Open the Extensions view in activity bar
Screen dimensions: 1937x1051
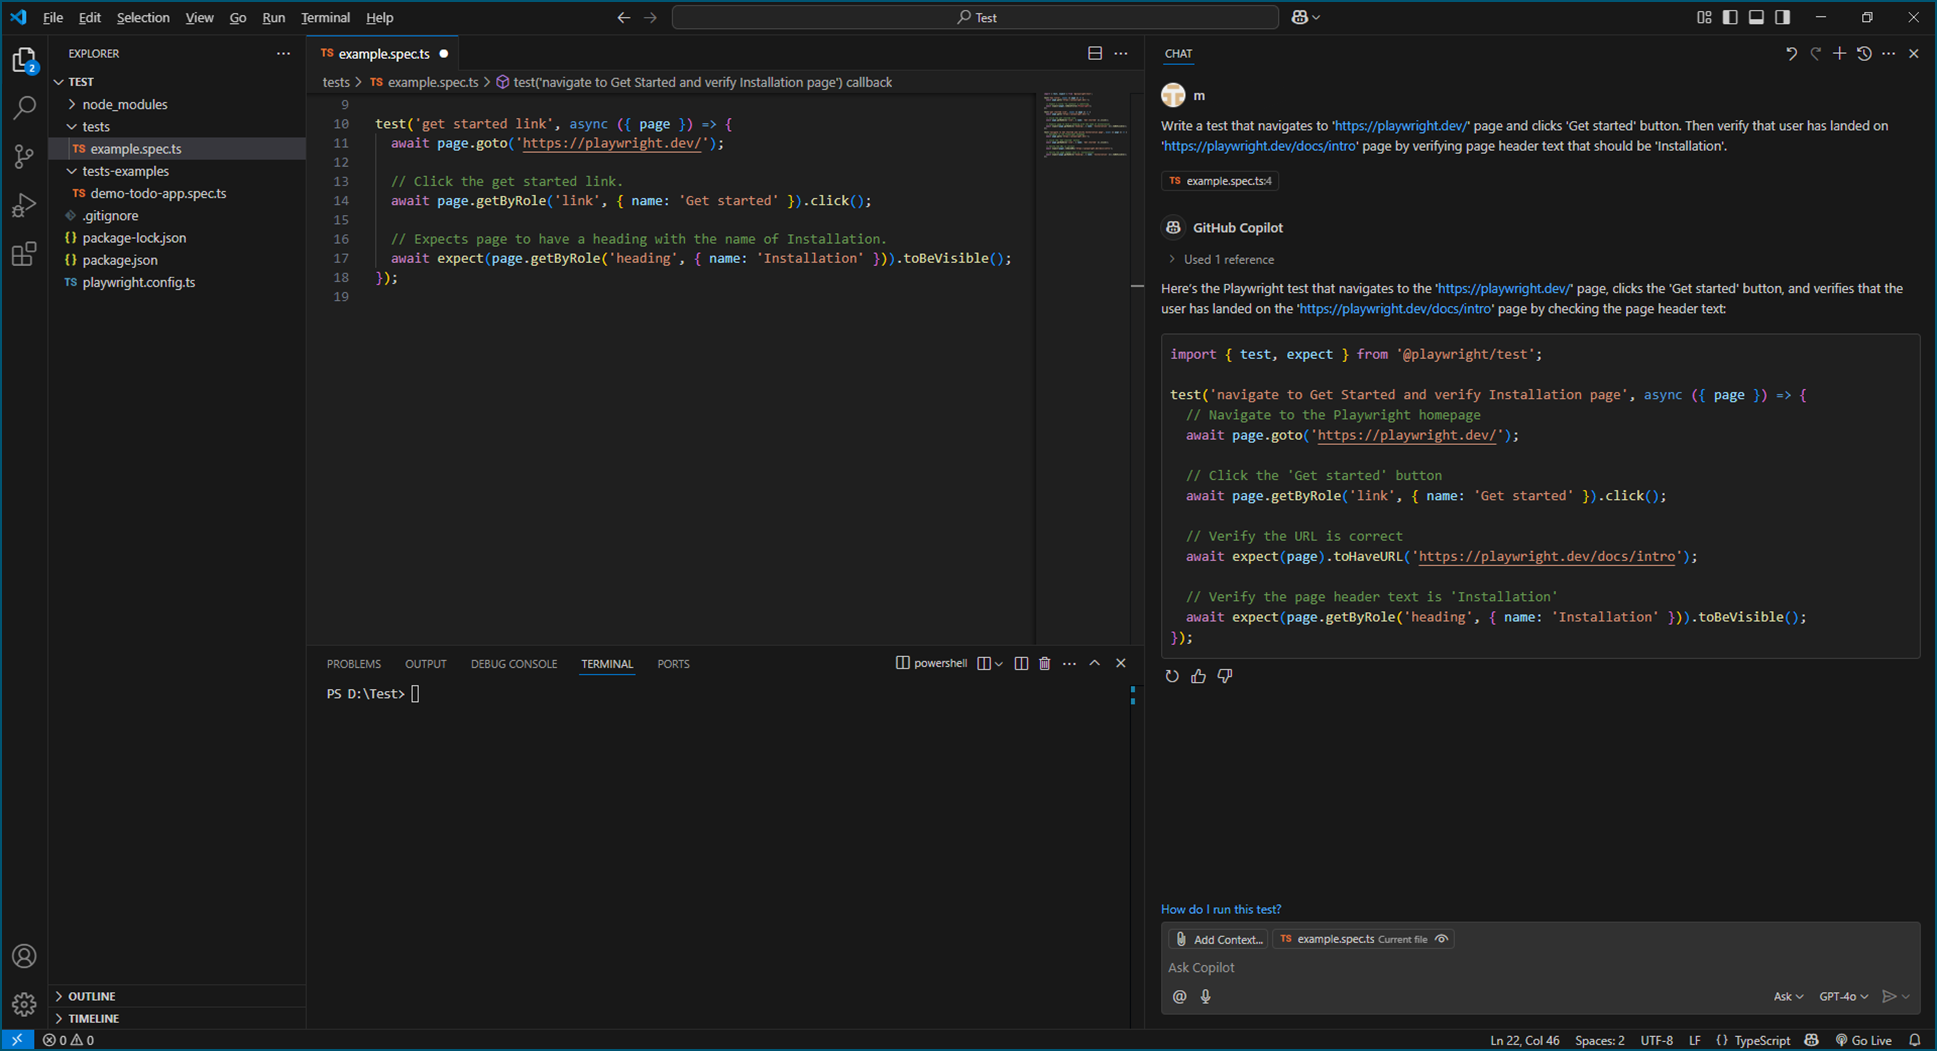pyautogui.click(x=24, y=254)
